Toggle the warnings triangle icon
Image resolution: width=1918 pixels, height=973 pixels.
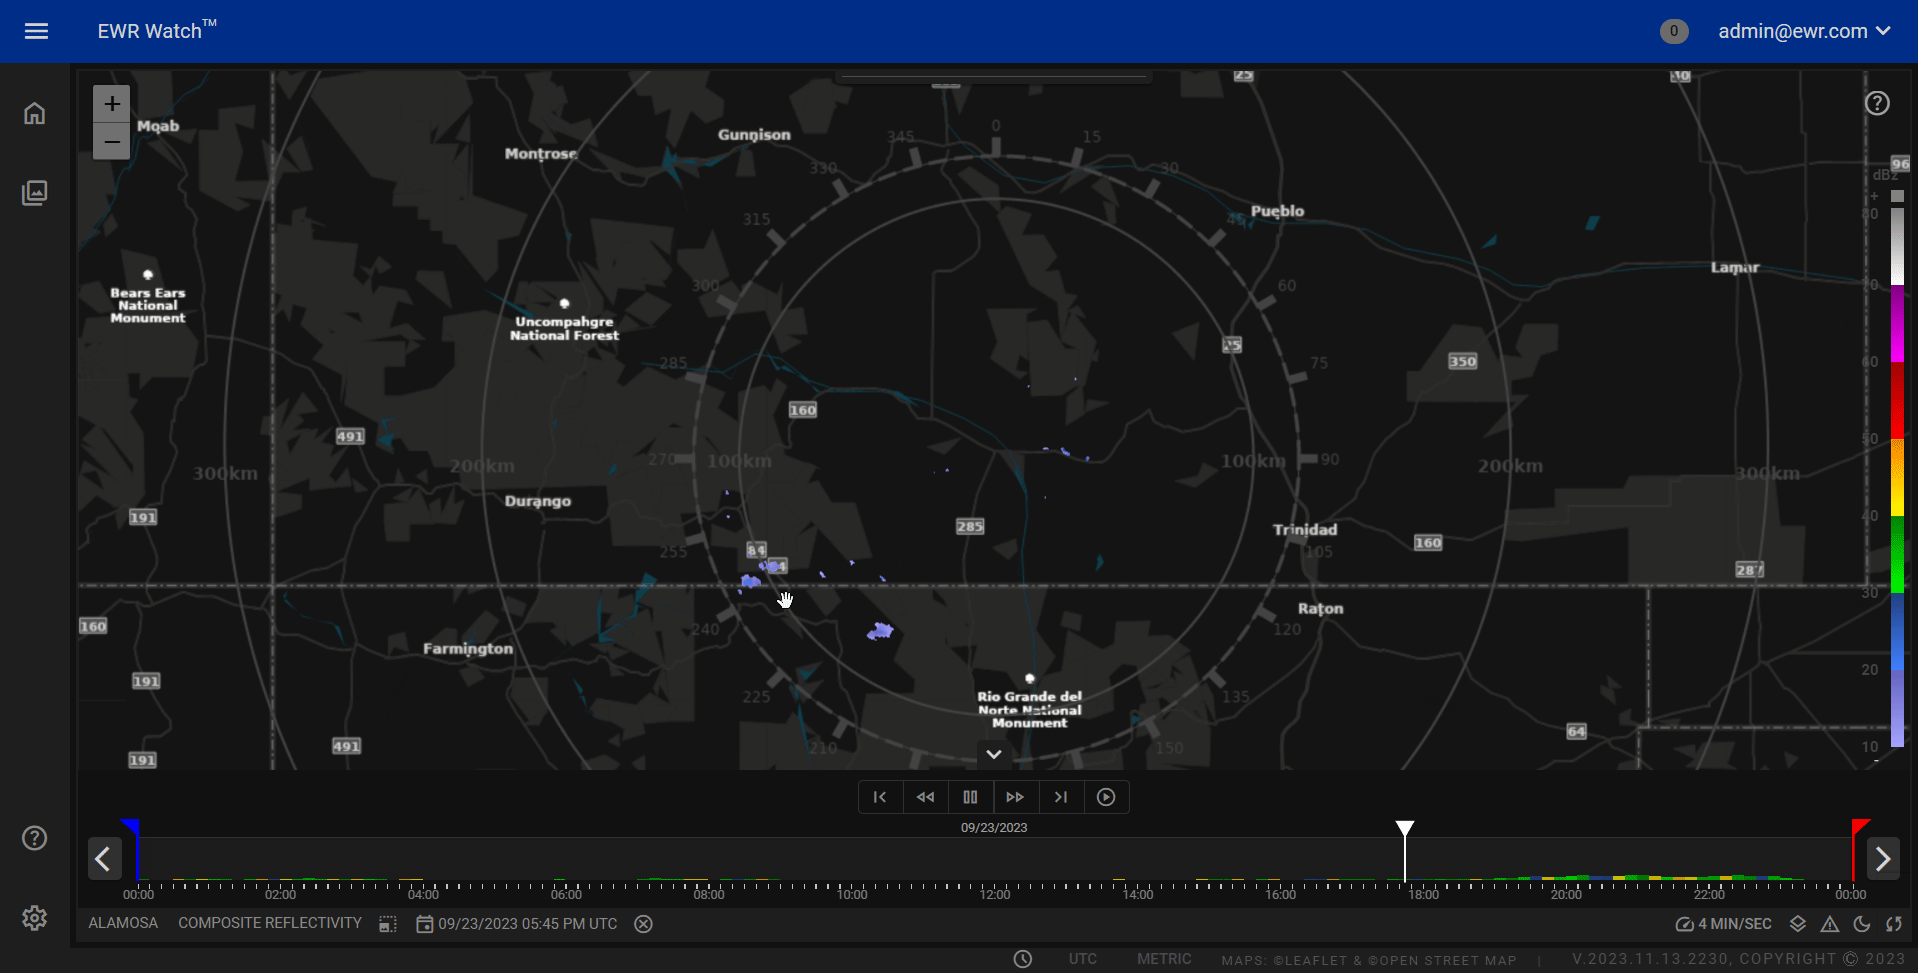click(x=1830, y=924)
